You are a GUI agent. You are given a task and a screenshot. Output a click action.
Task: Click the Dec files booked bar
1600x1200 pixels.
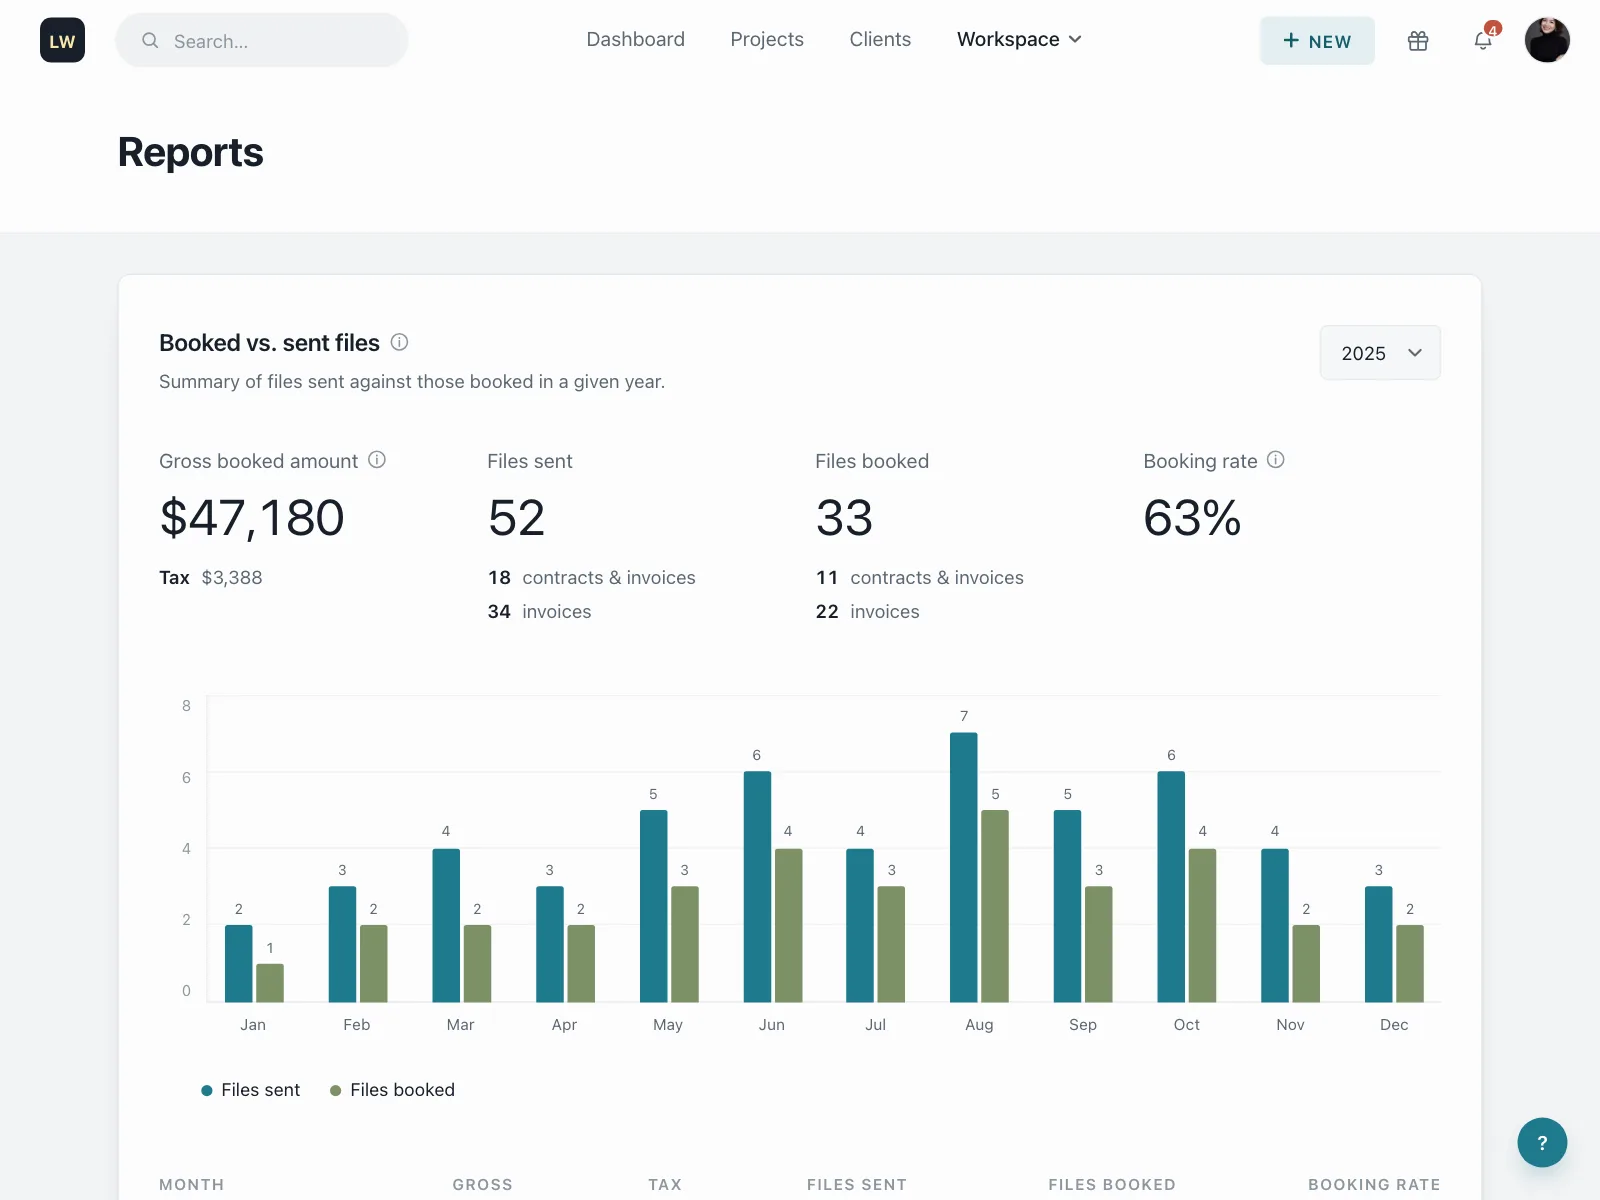[1410, 963]
